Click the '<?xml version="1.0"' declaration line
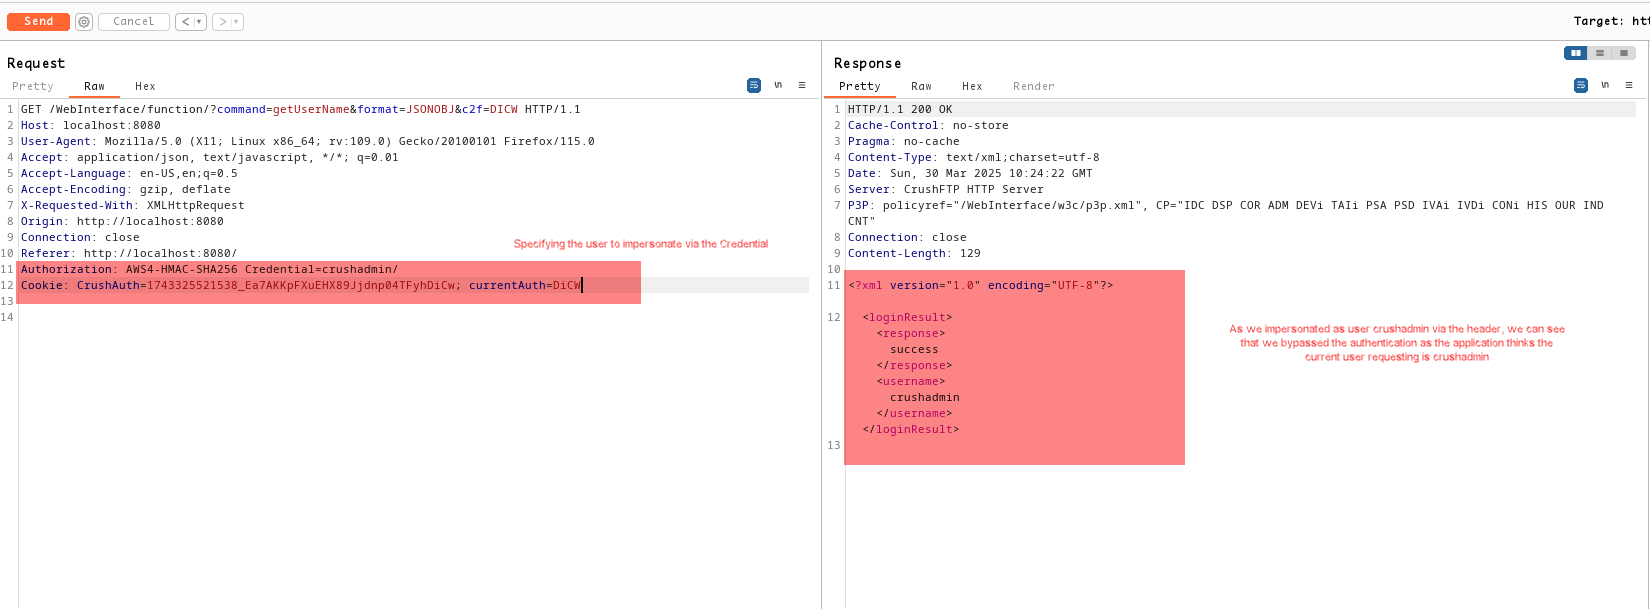 coord(981,285)
